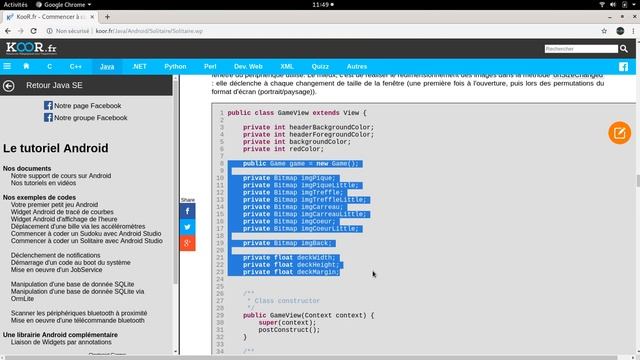Click the Non sécurisé site info icon

(x=49, y=31)
